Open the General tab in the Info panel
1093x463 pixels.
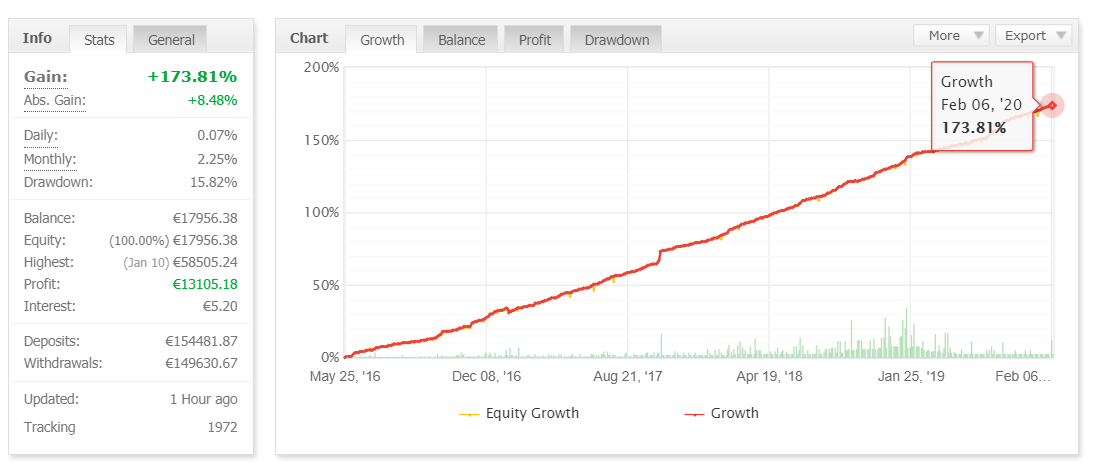coord(171,40)
